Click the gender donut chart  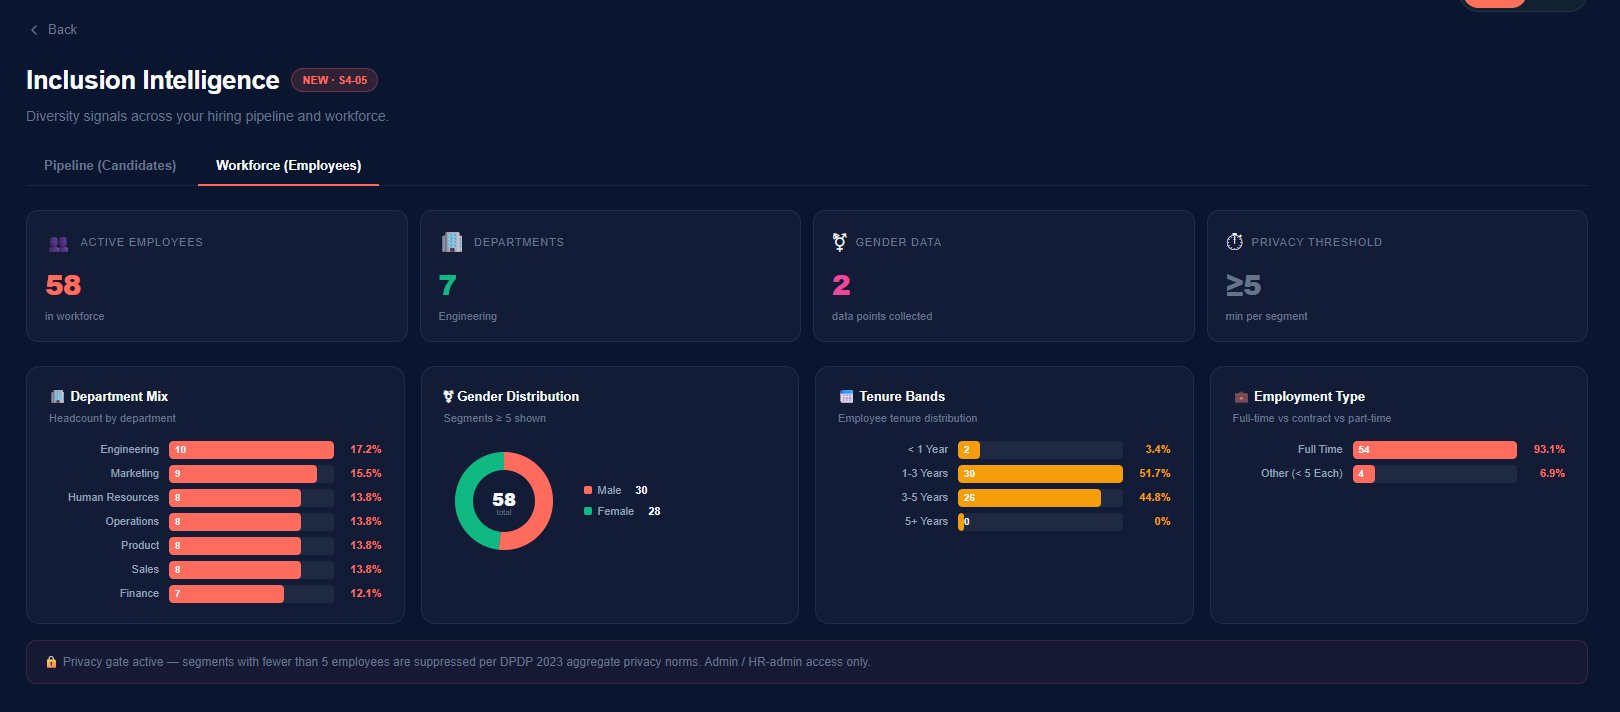[504, 501]
